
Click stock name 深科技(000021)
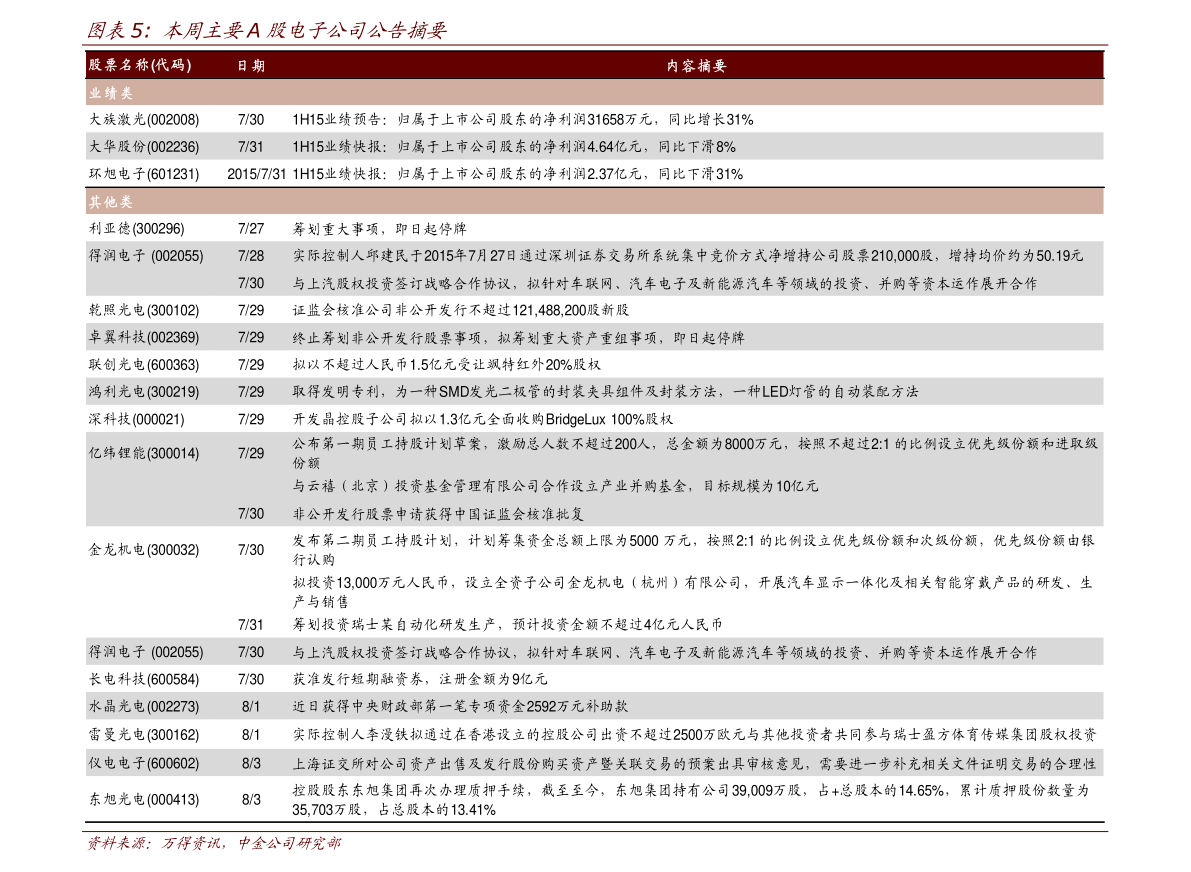coord(136,419)
